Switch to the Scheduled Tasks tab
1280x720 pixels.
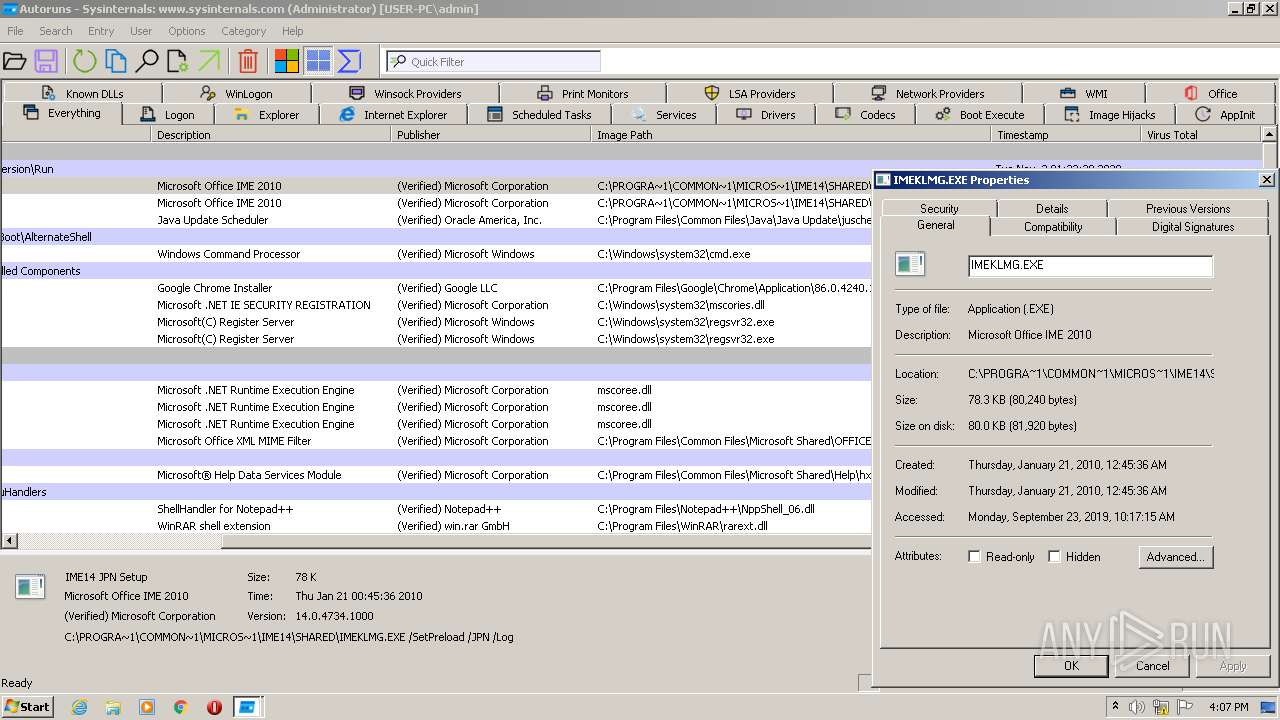coord(539,115)
